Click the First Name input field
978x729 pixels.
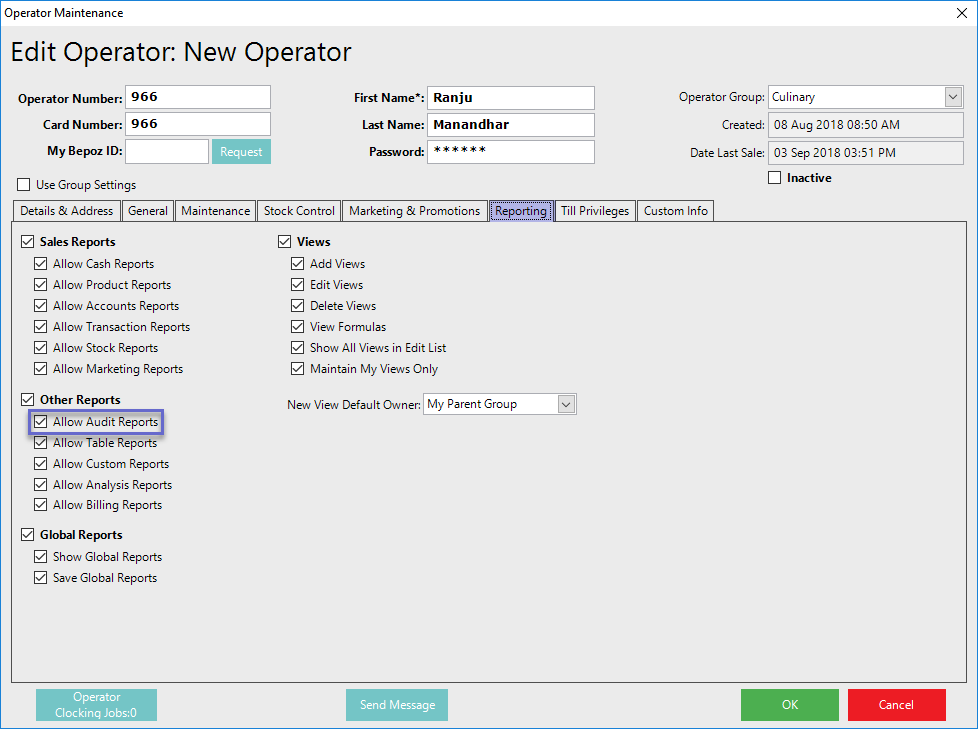point(510,98)
